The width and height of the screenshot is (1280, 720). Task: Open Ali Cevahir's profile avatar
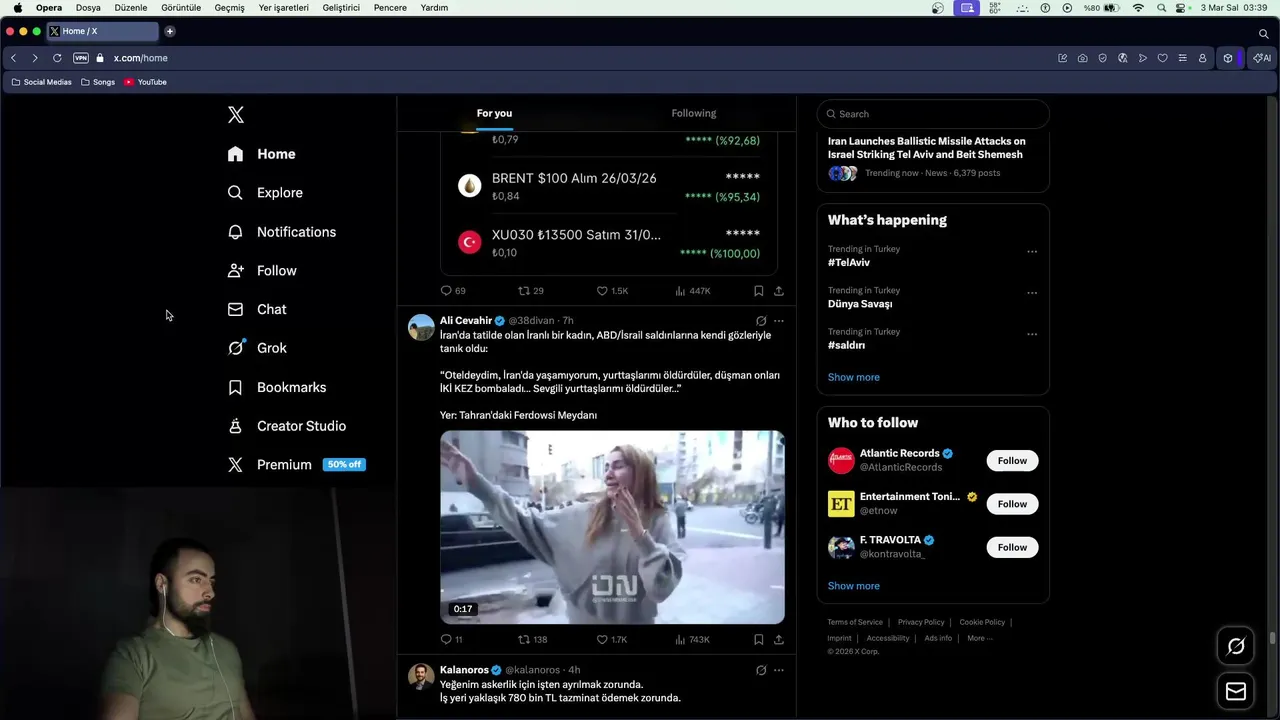(421, 327)
